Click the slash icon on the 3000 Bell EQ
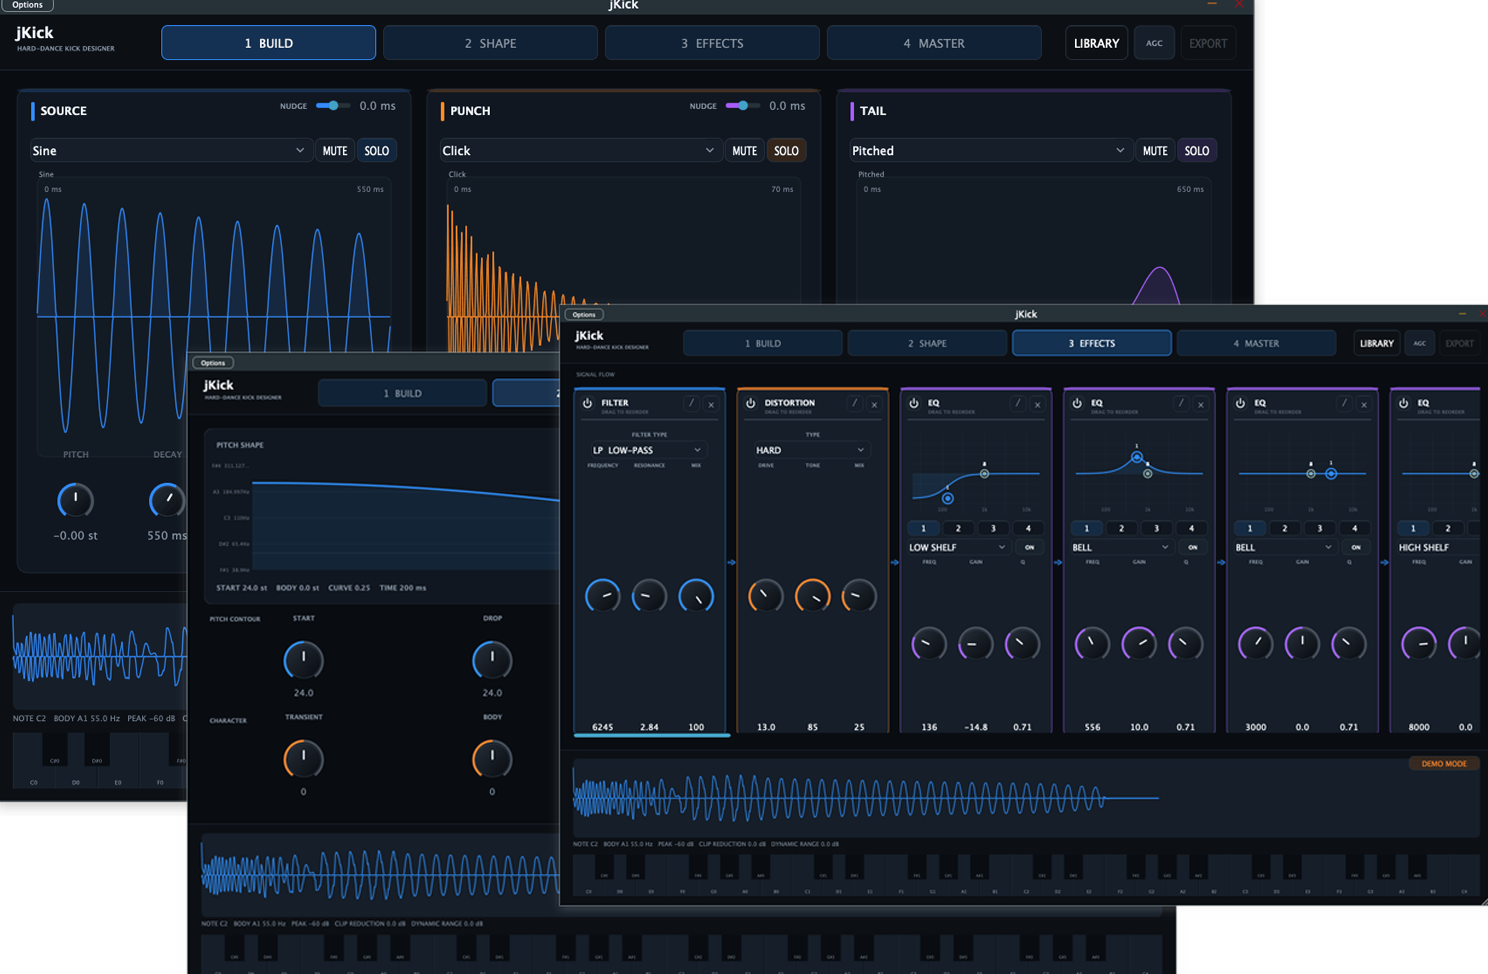Screen dimensions: 1488x974 pyautogui.click(x=1344, y=404)
